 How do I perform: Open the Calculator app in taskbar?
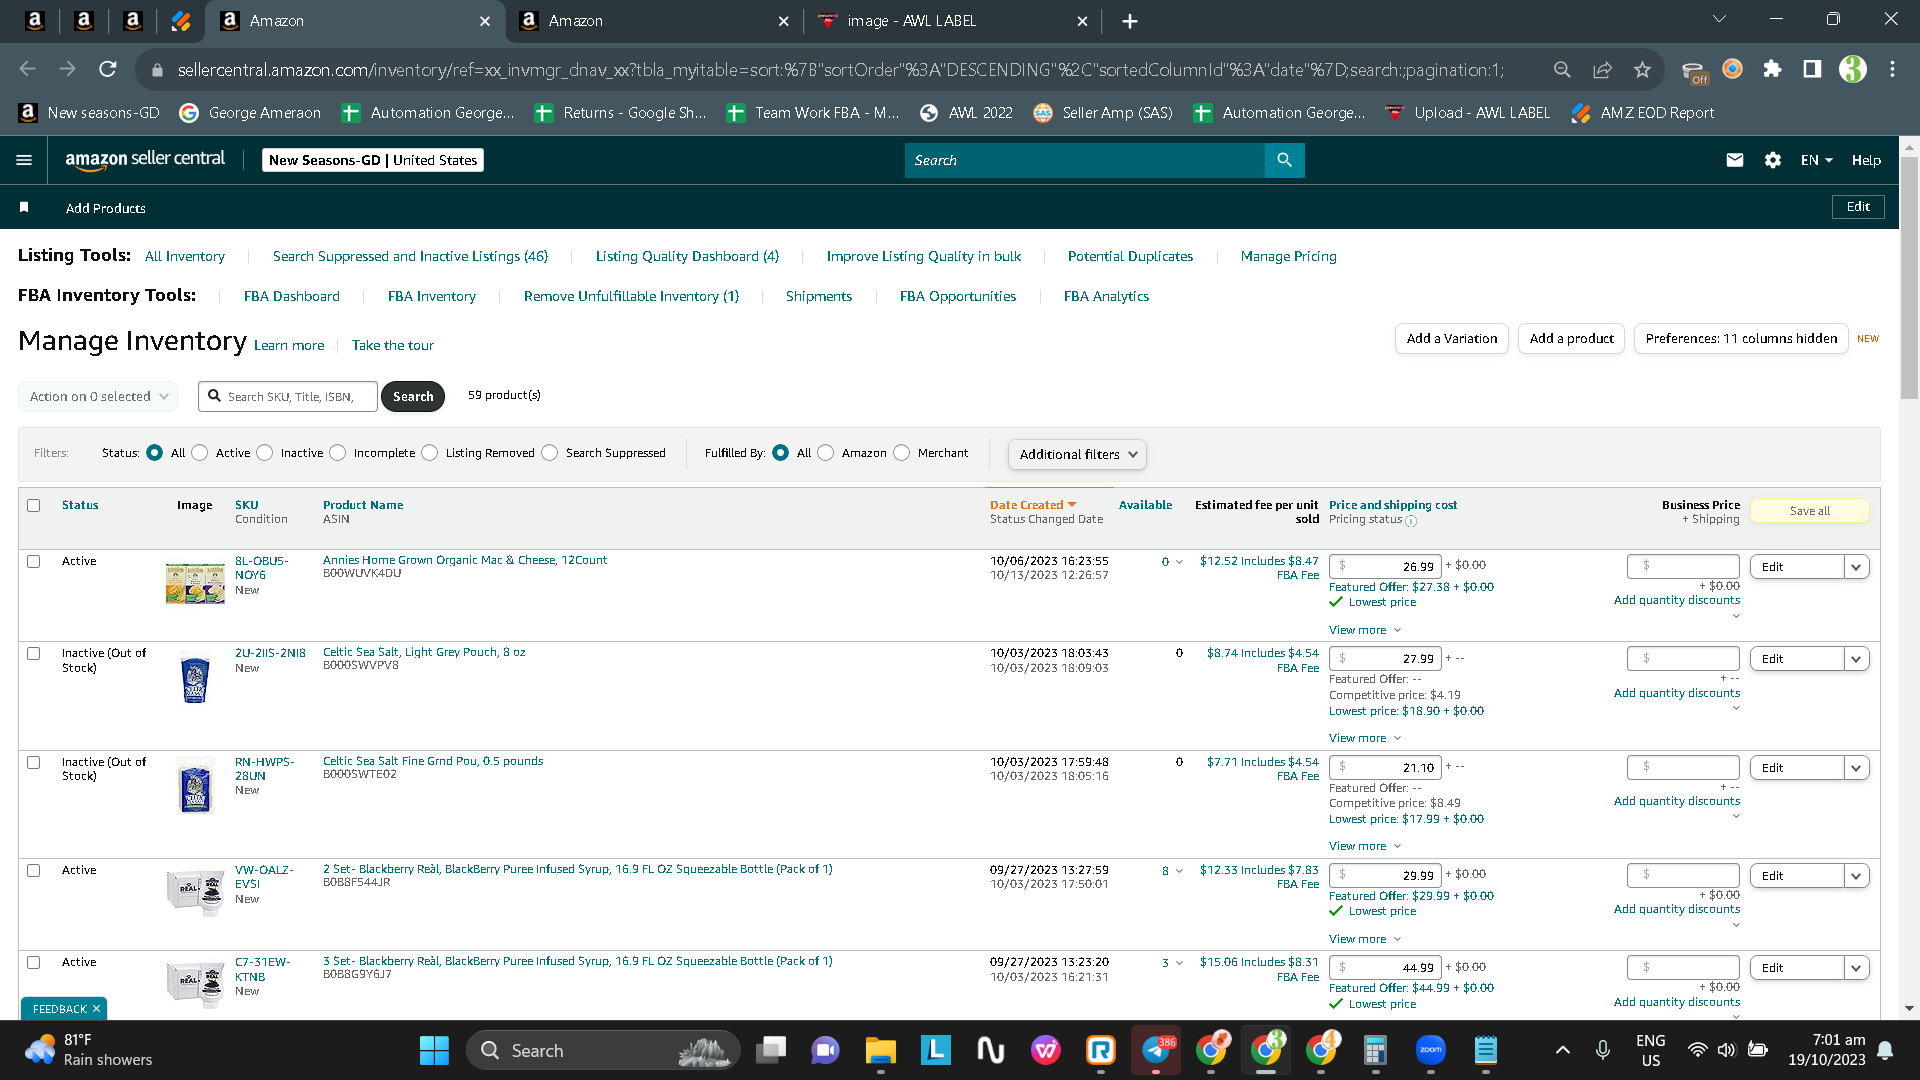coord(1375,1050)
